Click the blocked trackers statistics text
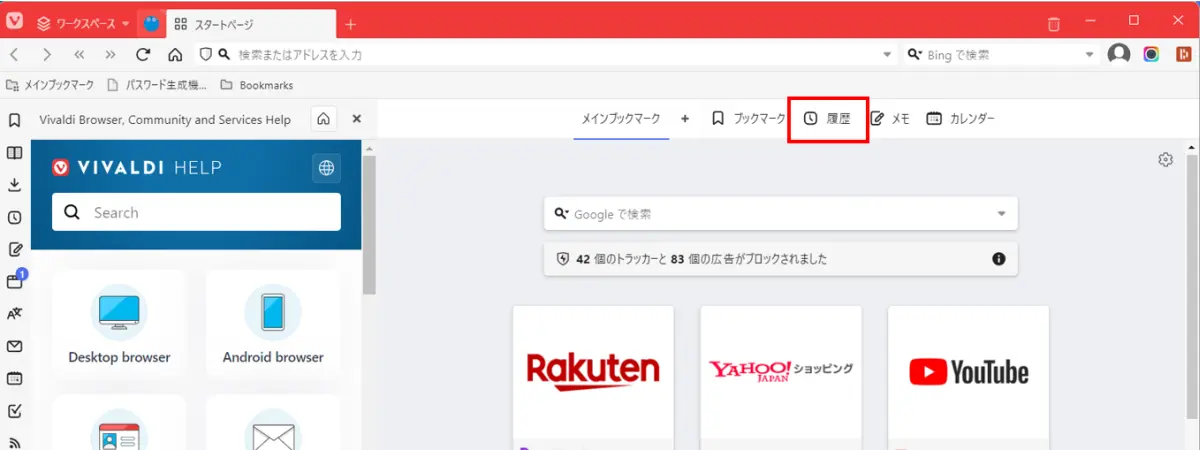1200x450 pixels. (701, 259)
